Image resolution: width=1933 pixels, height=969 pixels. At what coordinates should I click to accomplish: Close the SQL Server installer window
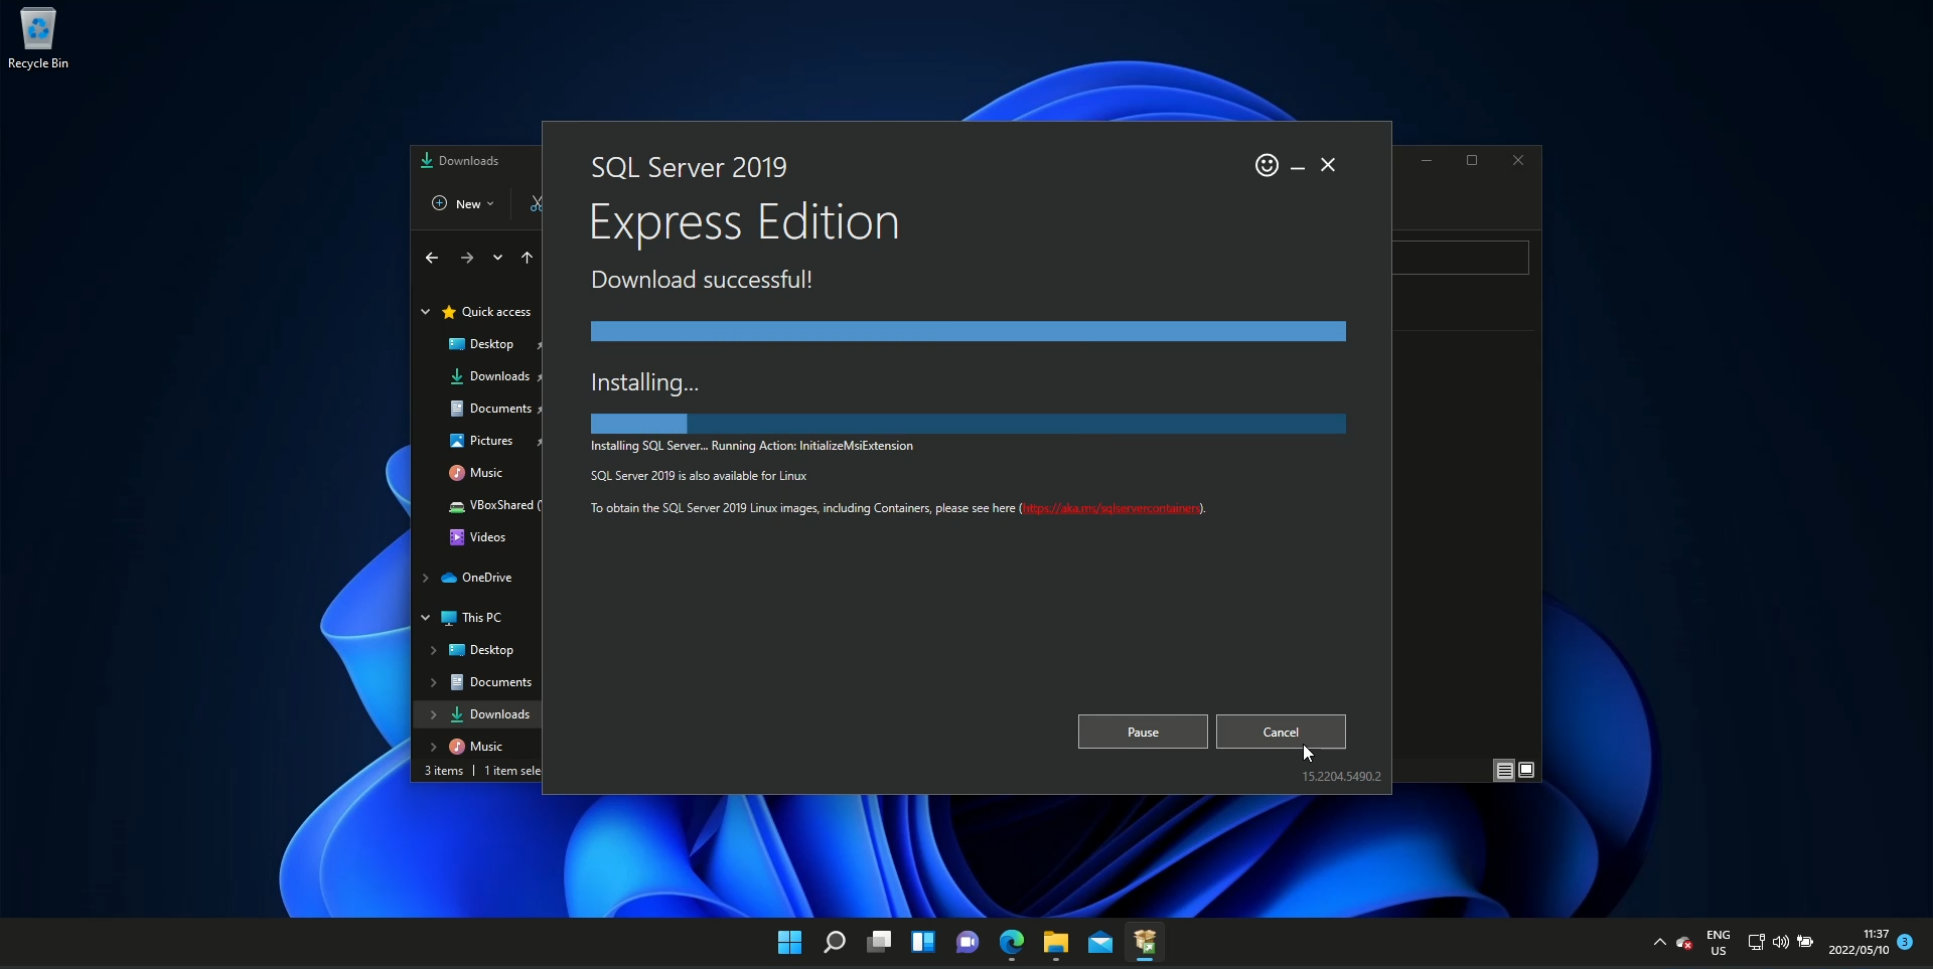coord(1328,165)
